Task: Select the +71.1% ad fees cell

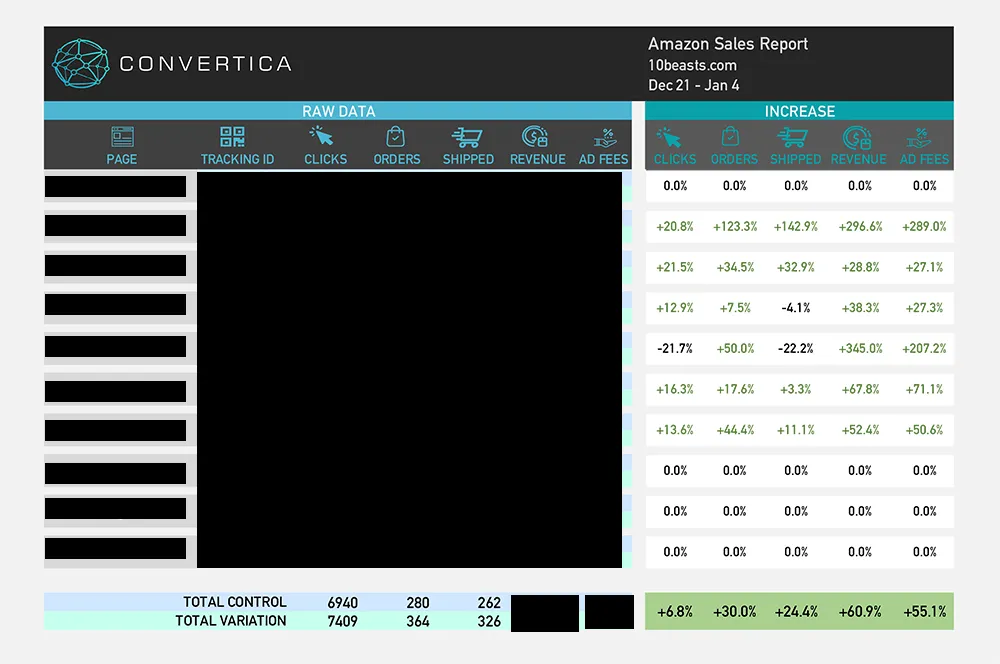Action: pyautogui.click(x=924, y=389)
